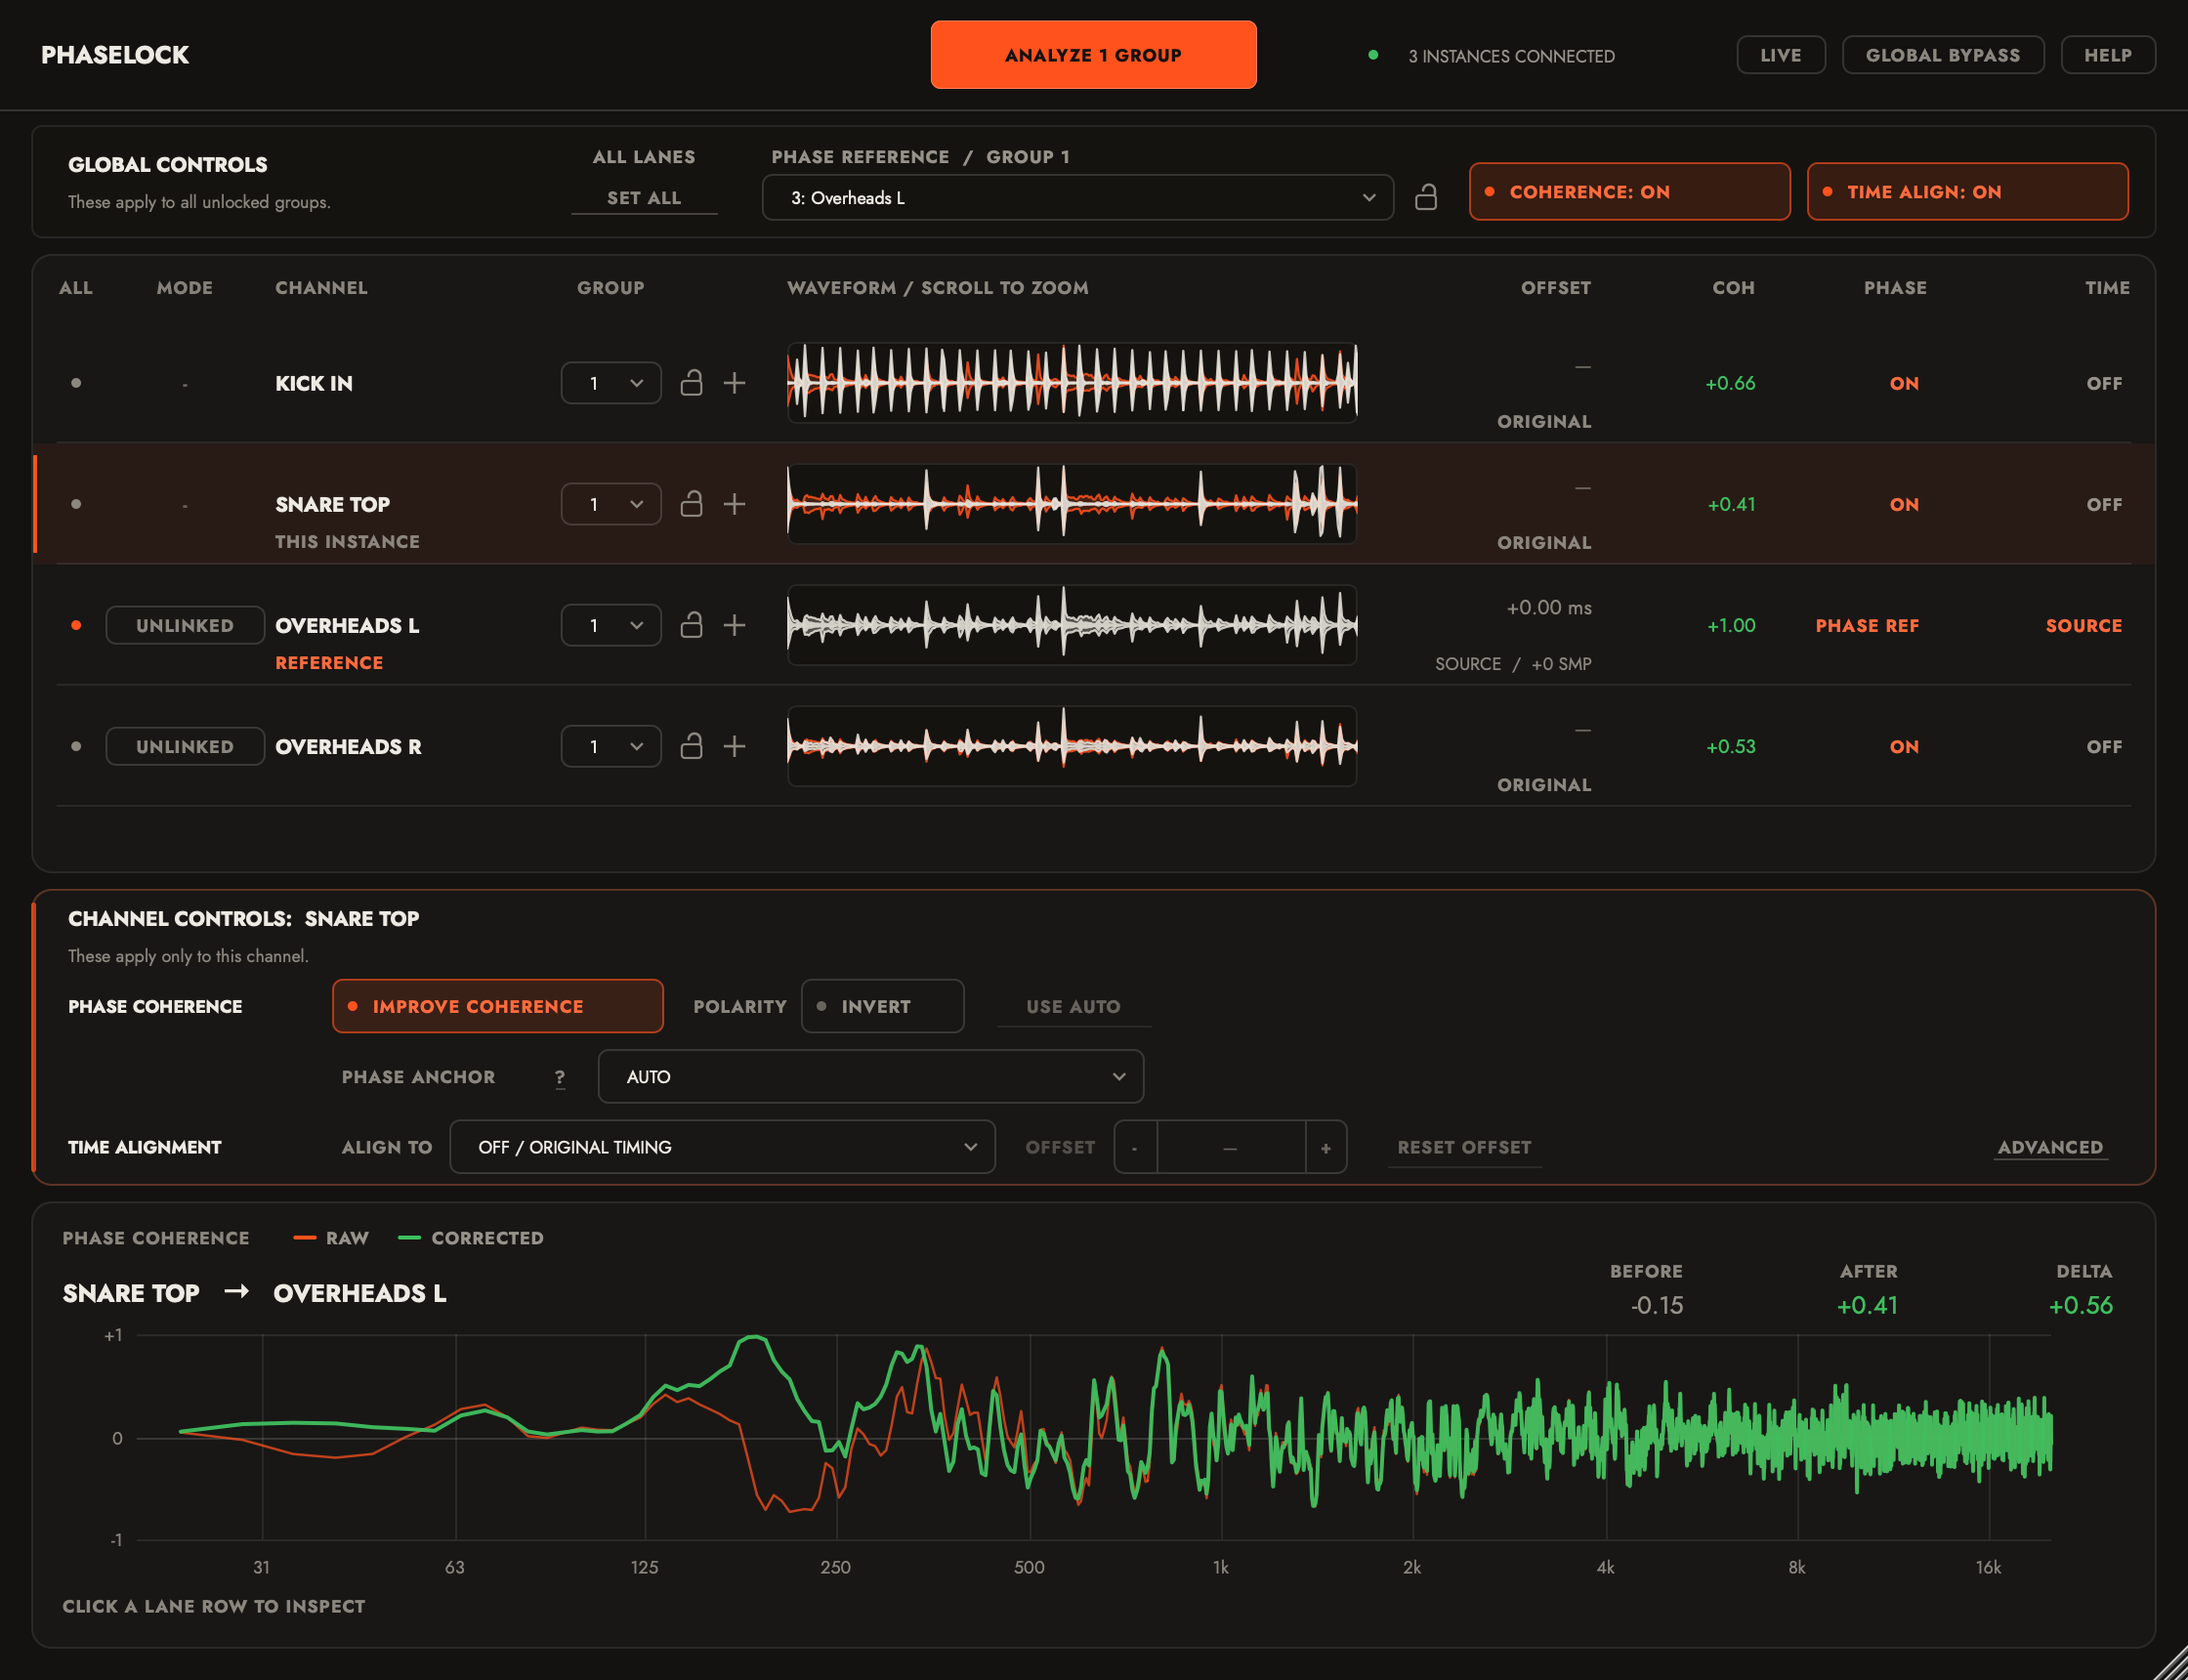Toggle Overheads R phase ON state
Screen dimensions: 2188x1680
click(x=1904, y=746)
